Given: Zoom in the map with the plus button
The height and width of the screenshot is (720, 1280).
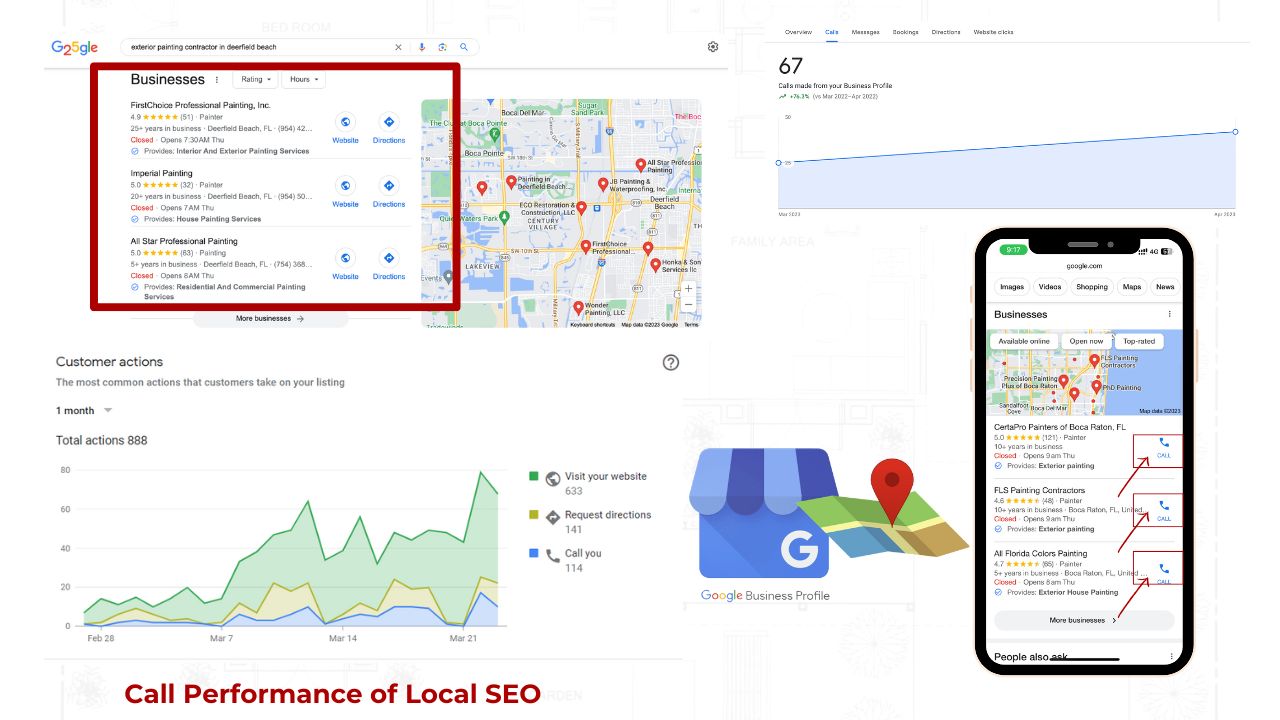Looking at the screenshot, I should [x=688, y=288].
